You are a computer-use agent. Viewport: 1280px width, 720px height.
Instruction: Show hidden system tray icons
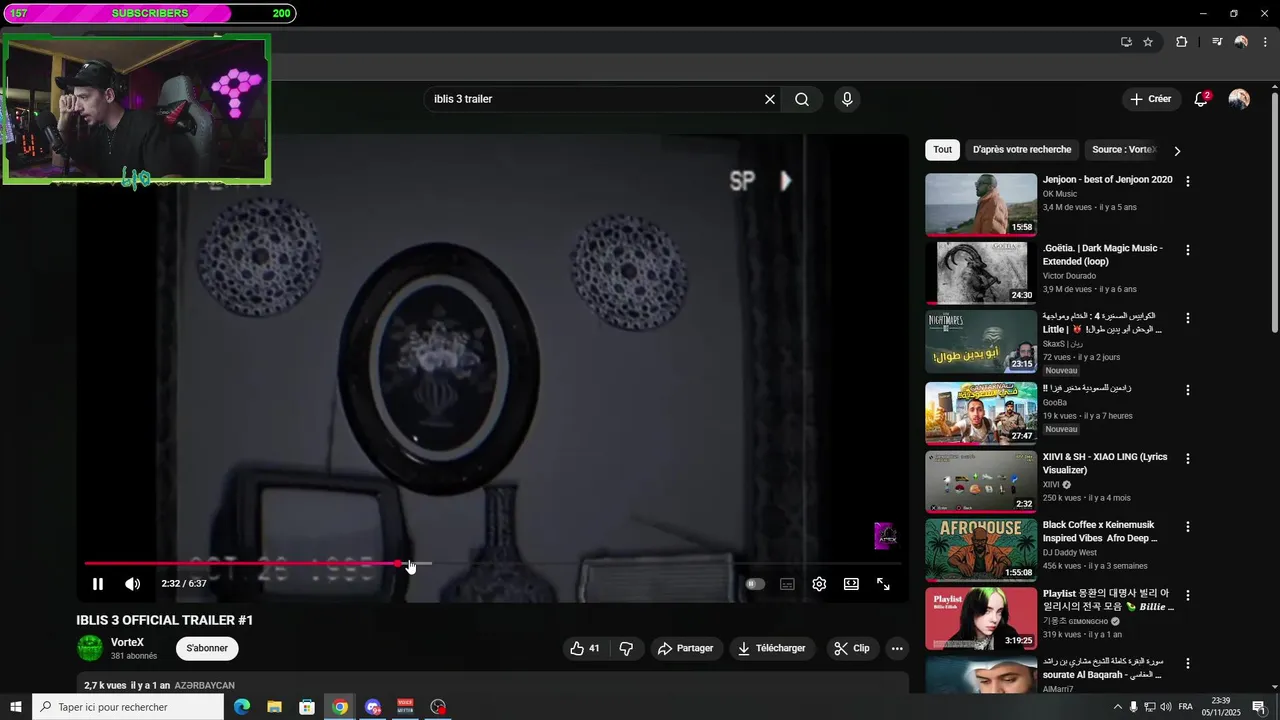1117,707
